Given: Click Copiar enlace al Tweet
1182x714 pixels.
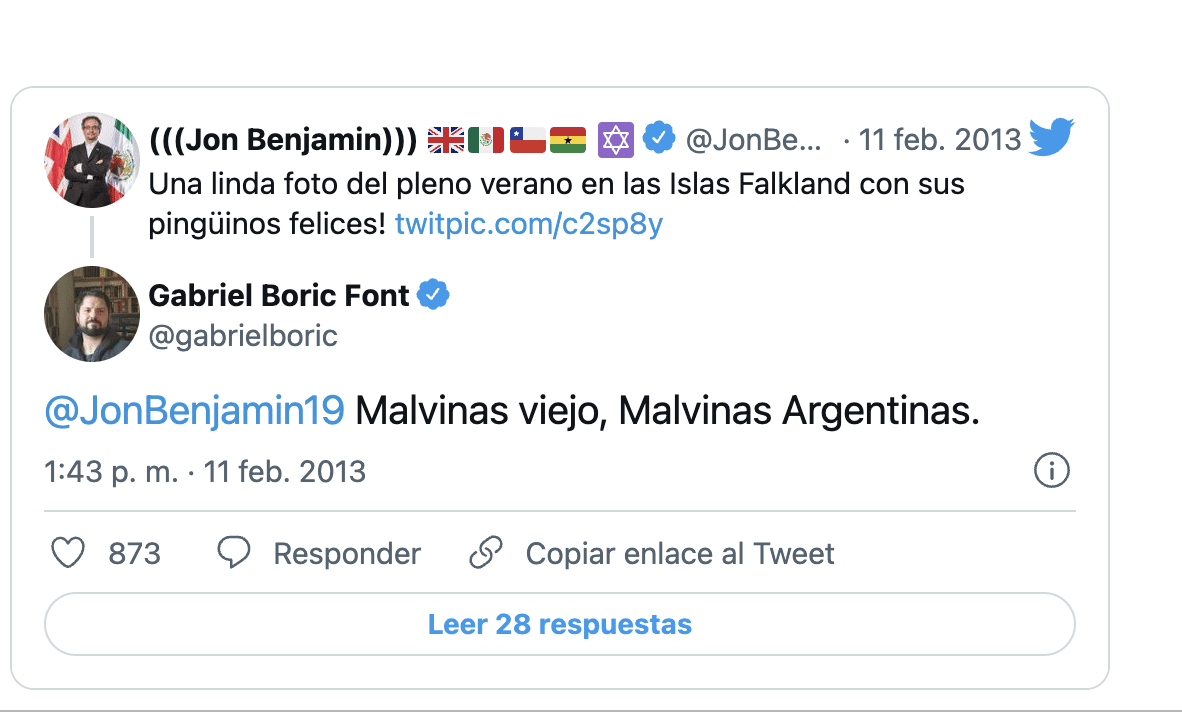Looking at the screenshot, I should click(680, 554).
